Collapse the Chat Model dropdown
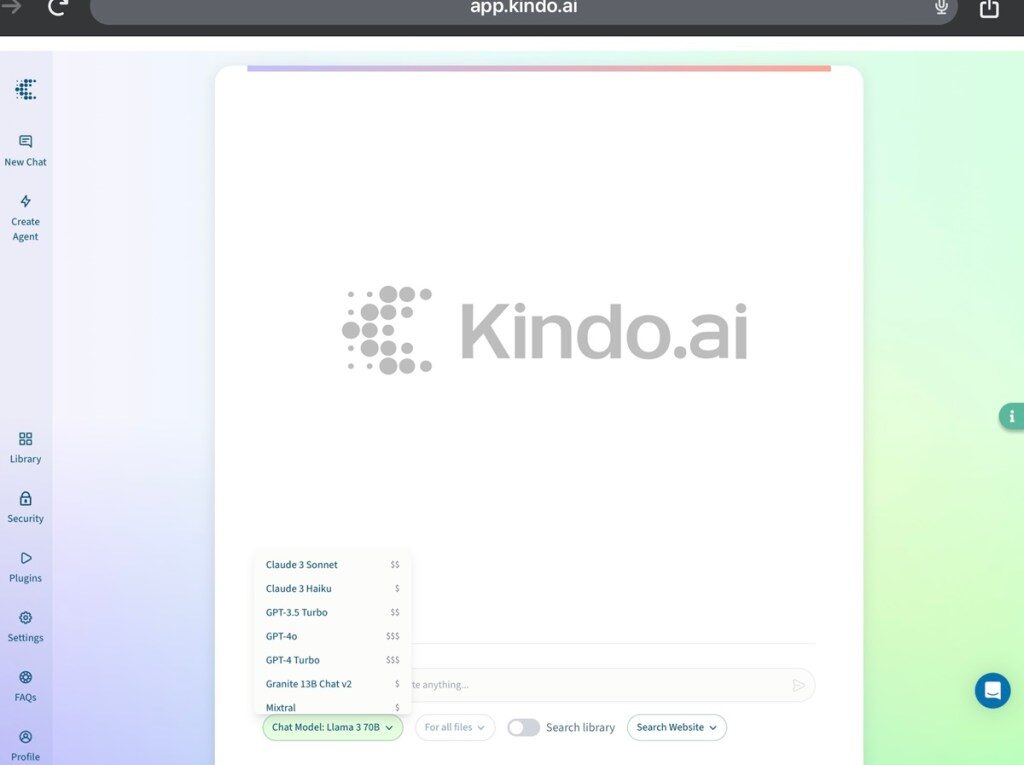 point(332,727)
